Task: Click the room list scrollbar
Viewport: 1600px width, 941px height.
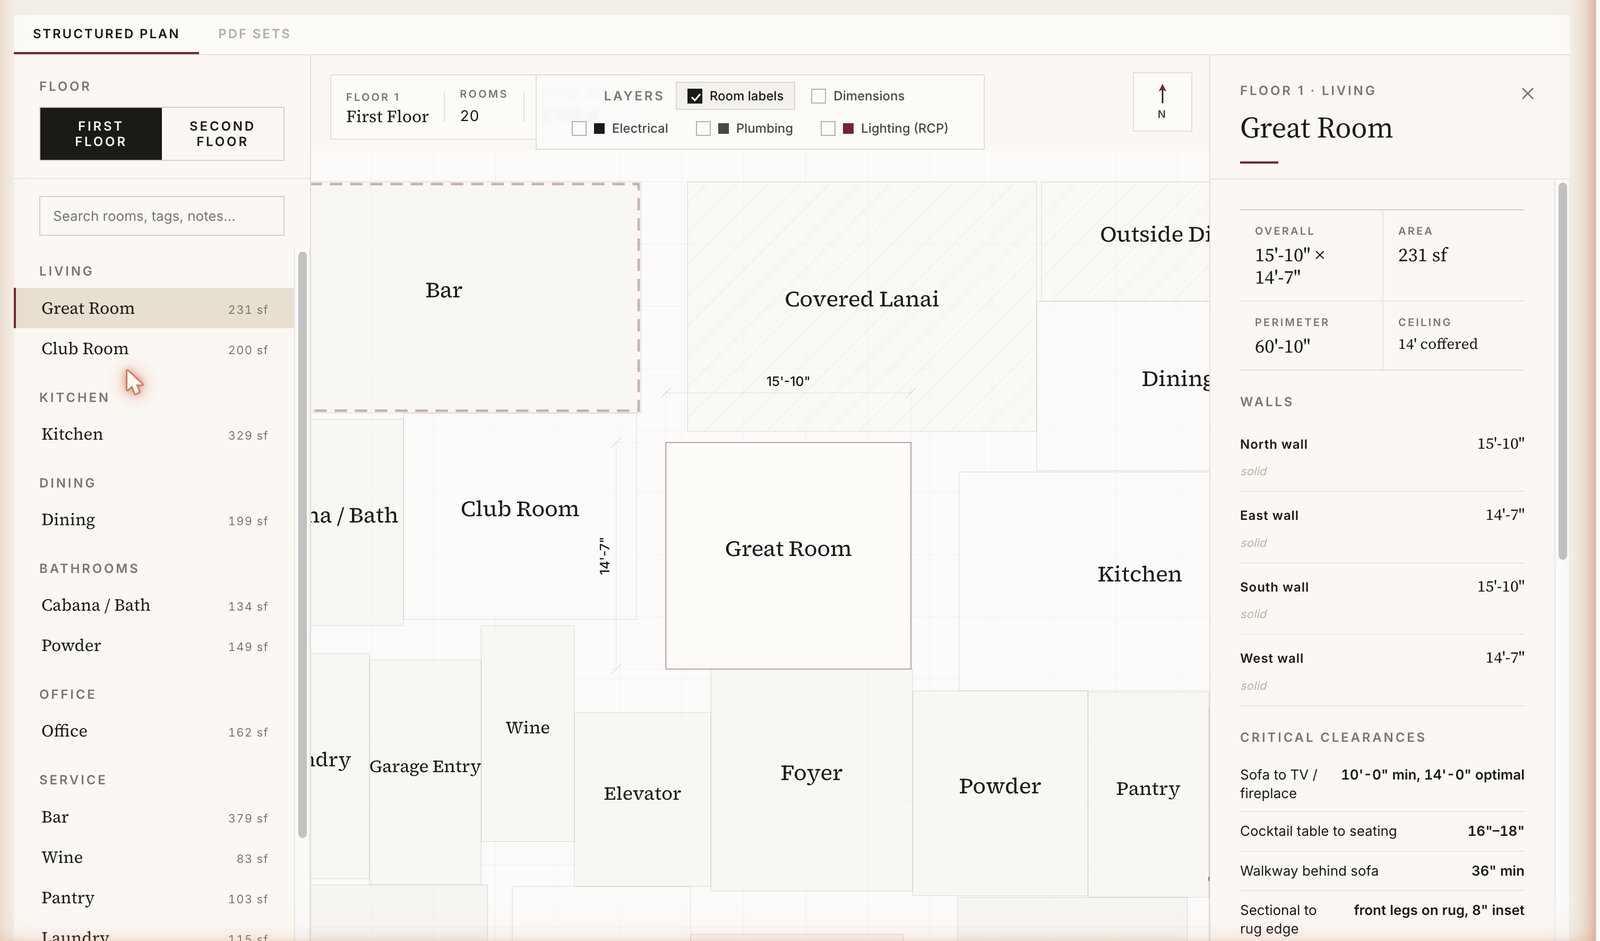Action: pos(302,545)
